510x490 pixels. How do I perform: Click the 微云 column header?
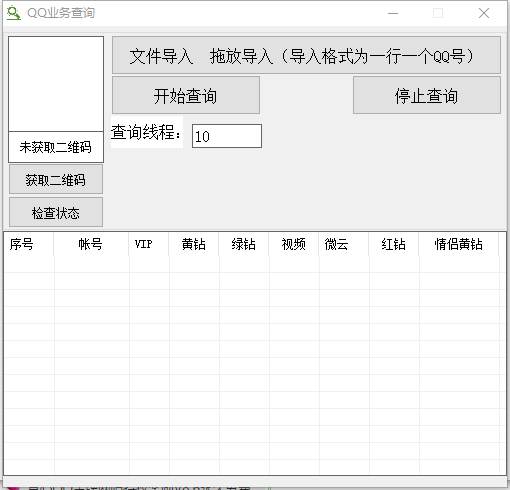[x=344, y=244]
